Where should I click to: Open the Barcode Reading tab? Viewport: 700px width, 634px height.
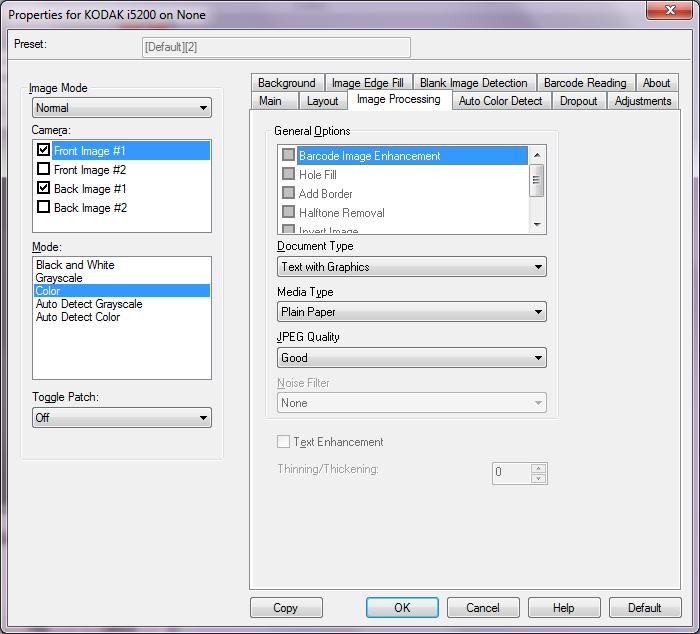(585, 83)
